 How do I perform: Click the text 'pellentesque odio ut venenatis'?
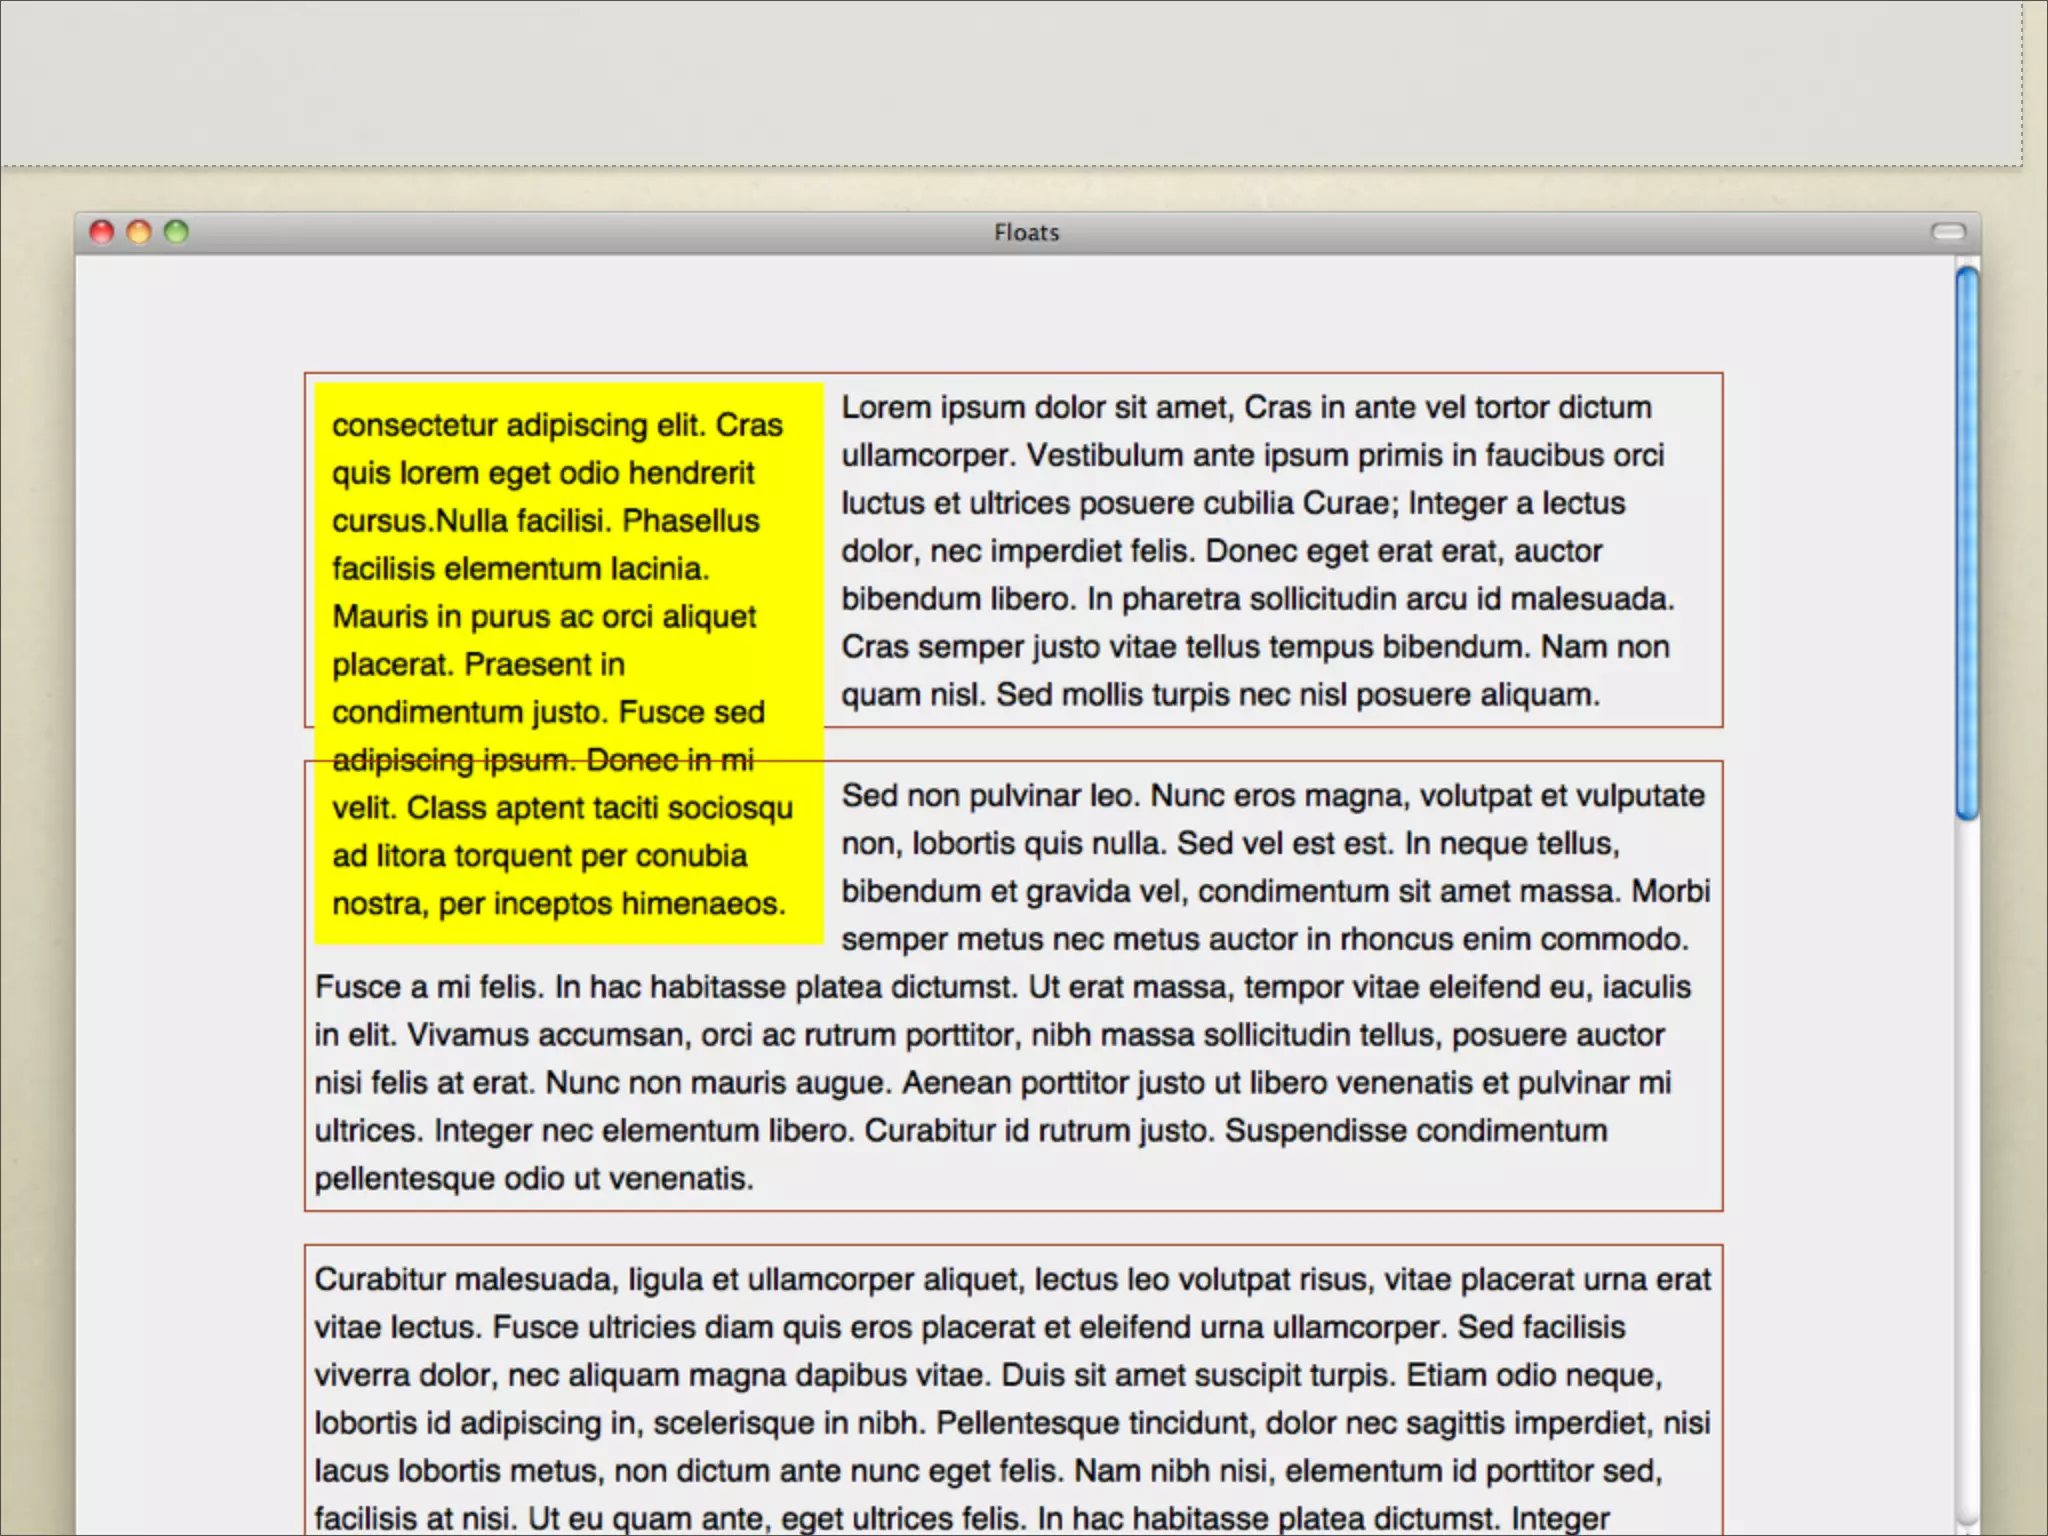[533, 1179]
